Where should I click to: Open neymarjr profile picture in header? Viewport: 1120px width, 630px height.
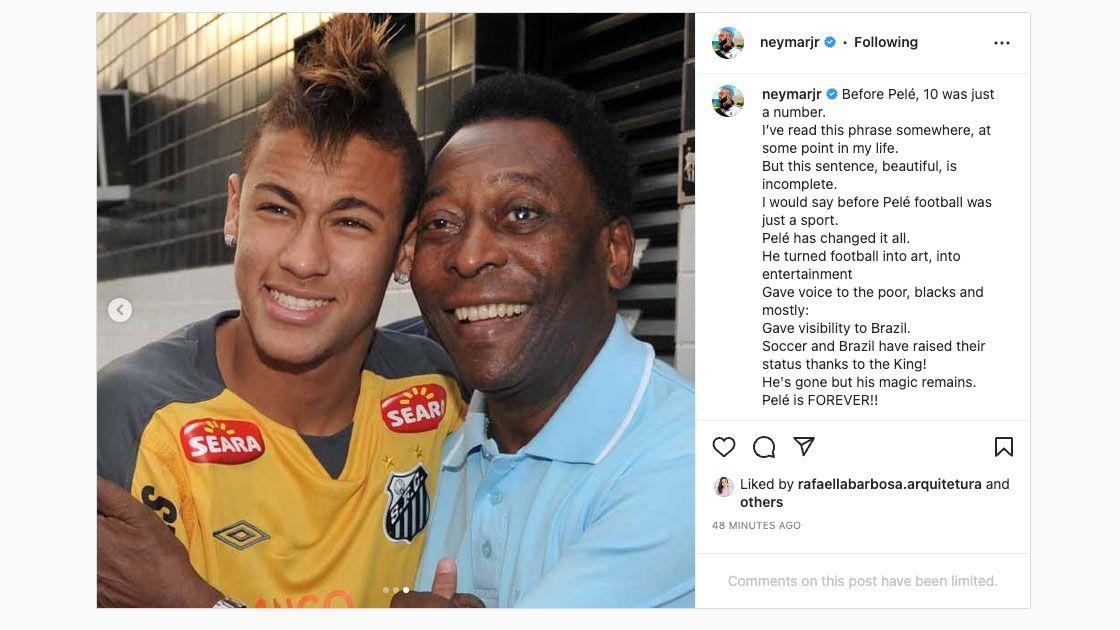[728, 43]
